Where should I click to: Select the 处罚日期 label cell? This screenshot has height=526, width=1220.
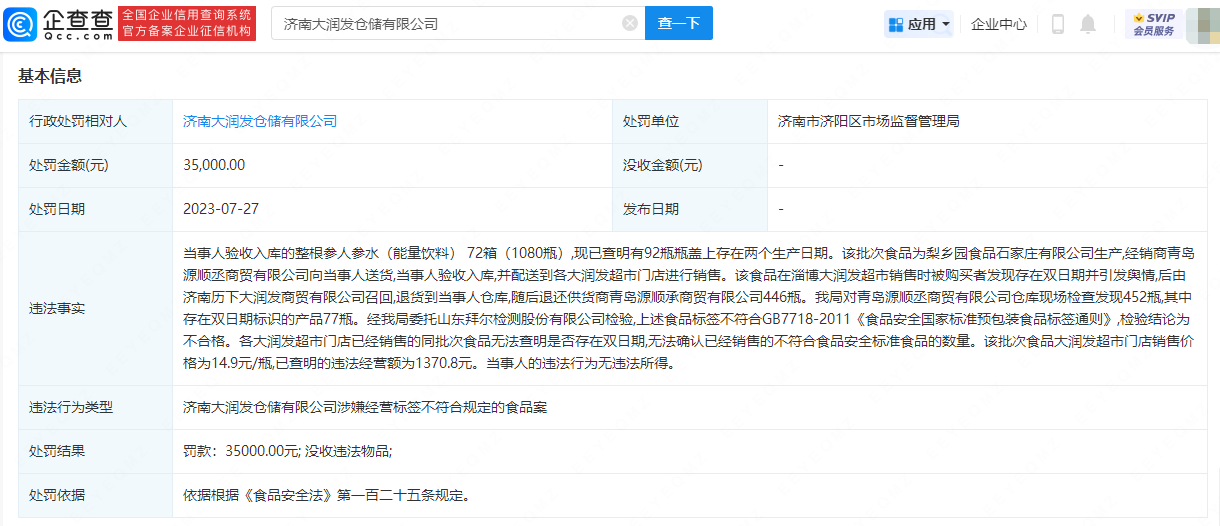tap(95, 209)
